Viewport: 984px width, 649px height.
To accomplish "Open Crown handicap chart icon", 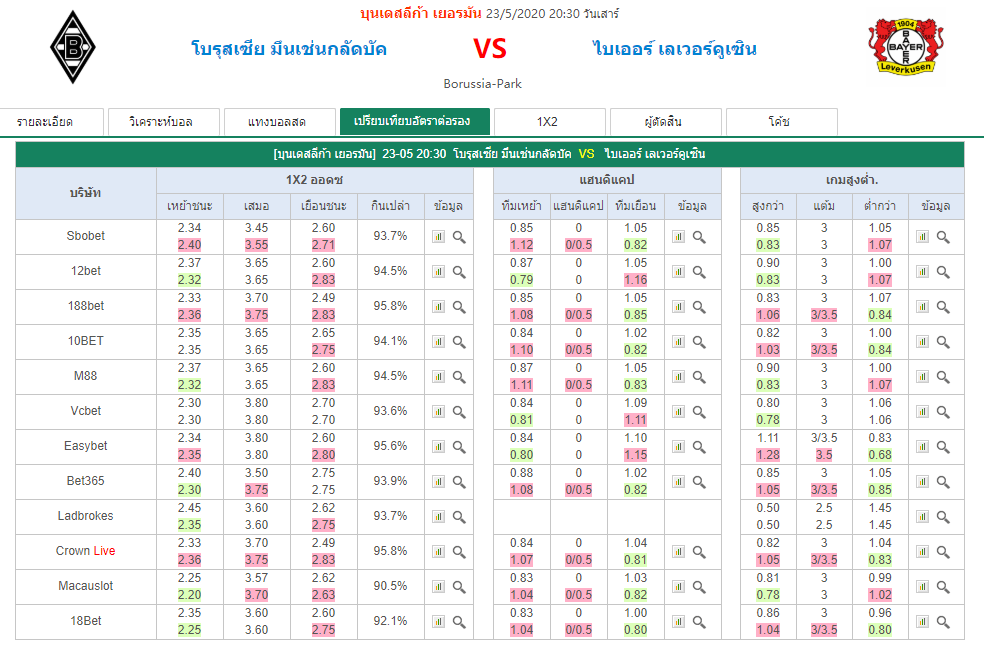I will [678, 552].
